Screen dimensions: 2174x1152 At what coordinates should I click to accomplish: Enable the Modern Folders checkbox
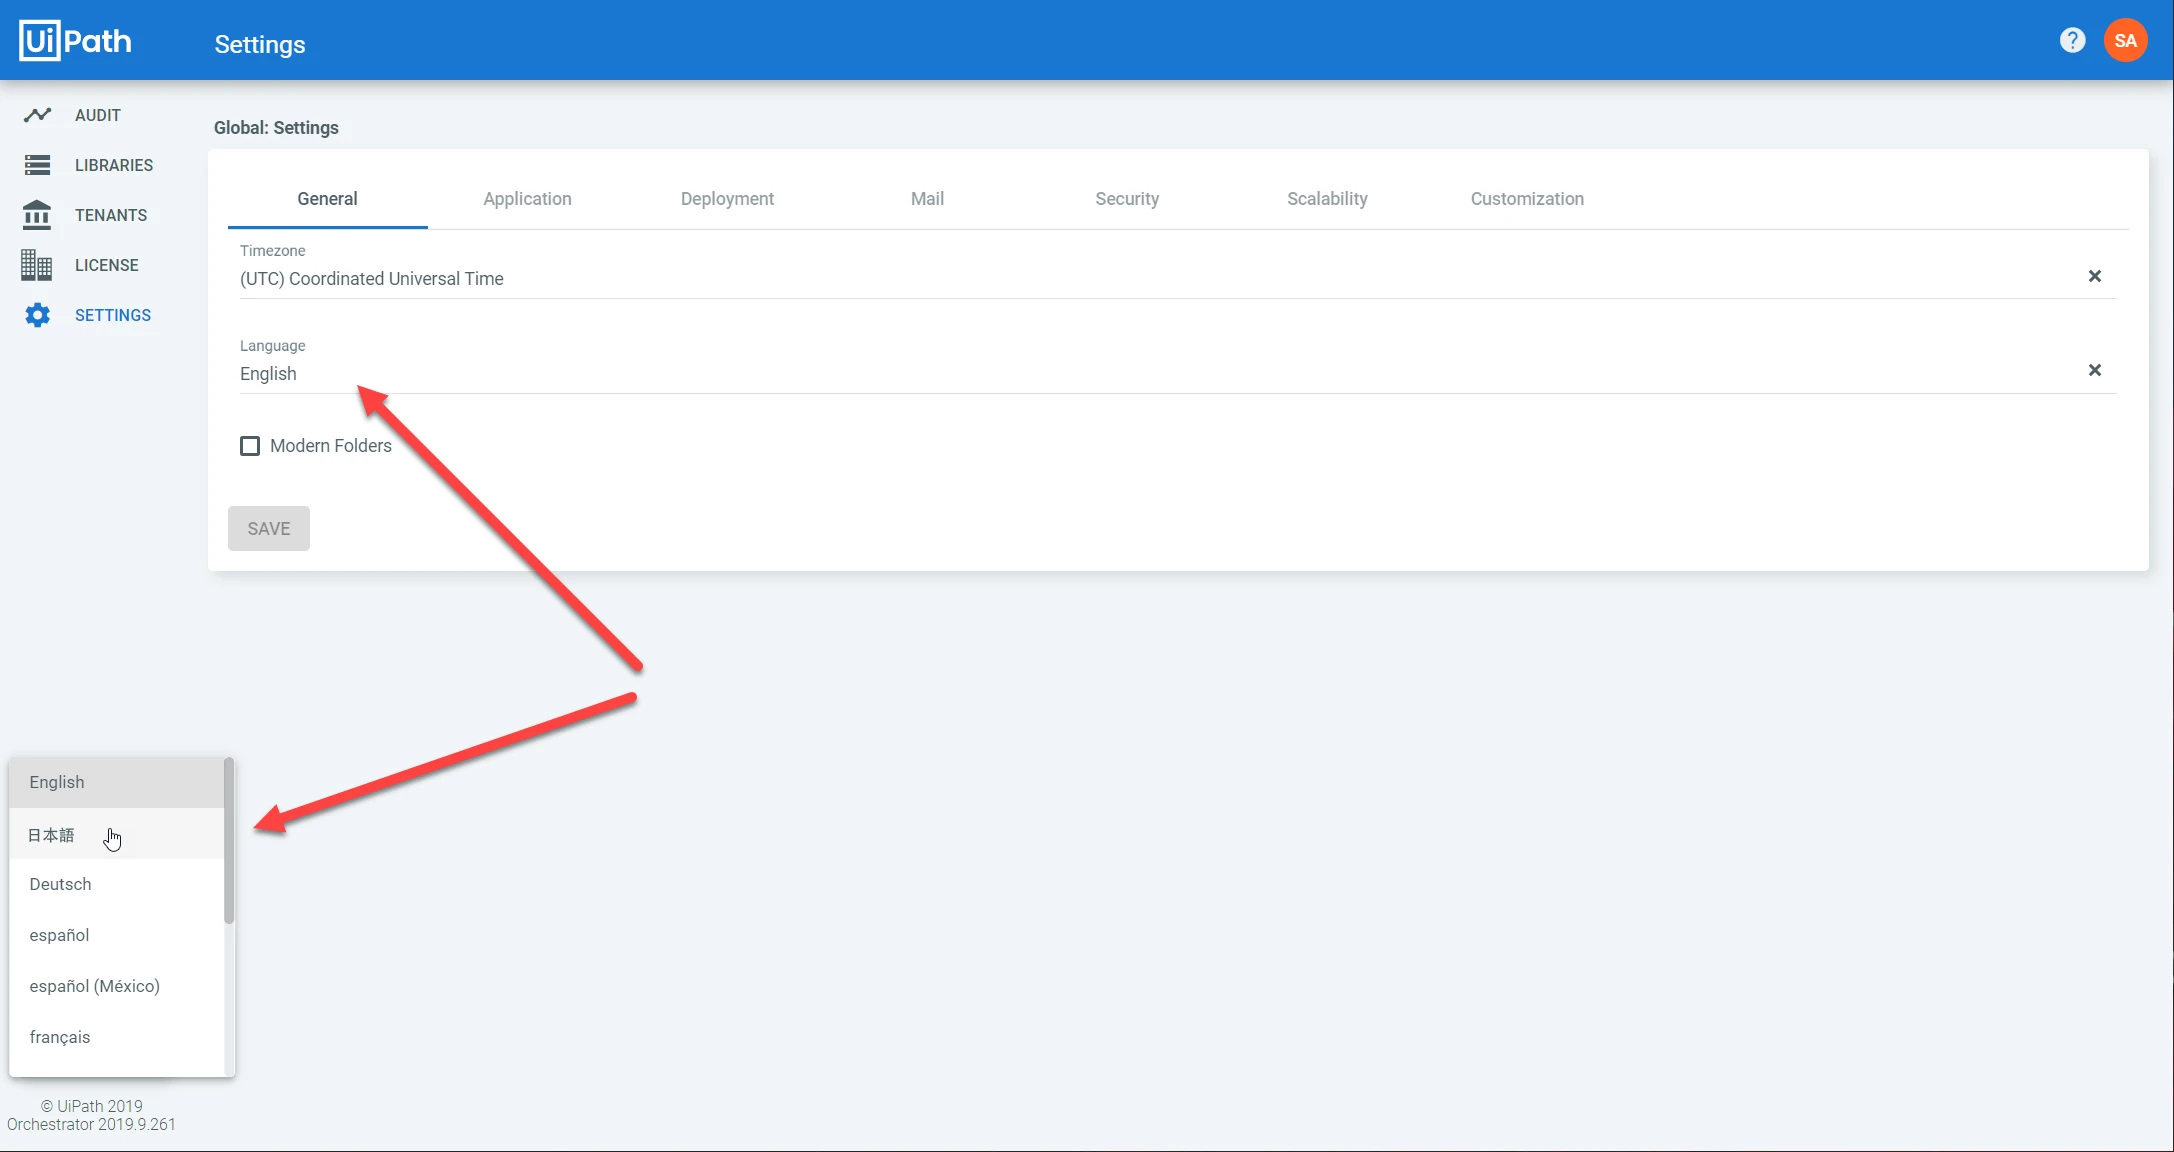point(250,446)
